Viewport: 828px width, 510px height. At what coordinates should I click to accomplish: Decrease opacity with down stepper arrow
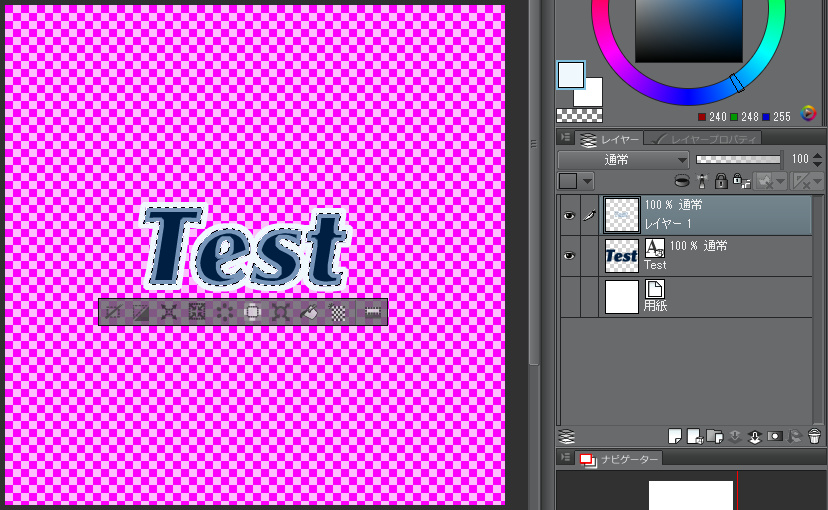tap(817, 164)
